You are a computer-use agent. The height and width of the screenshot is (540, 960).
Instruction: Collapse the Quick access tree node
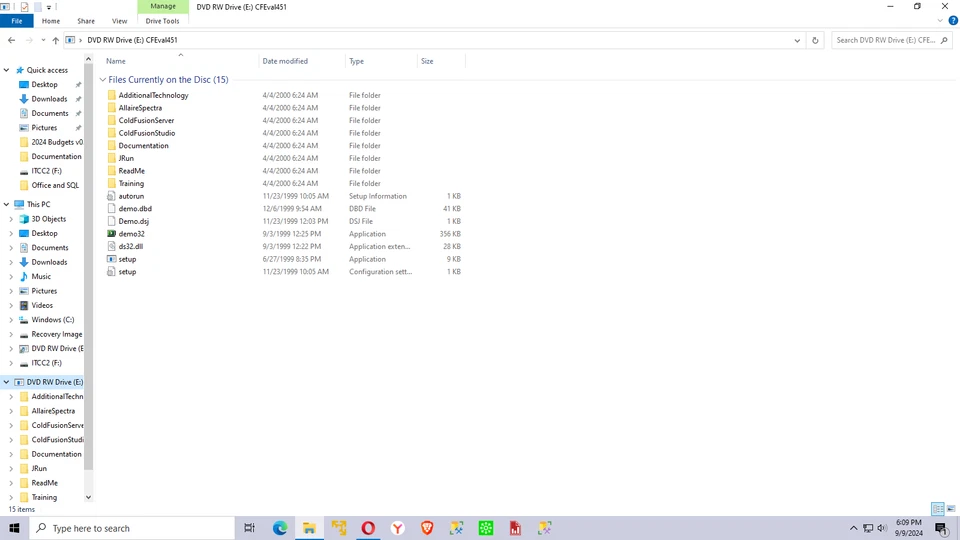tap(7, 70)
